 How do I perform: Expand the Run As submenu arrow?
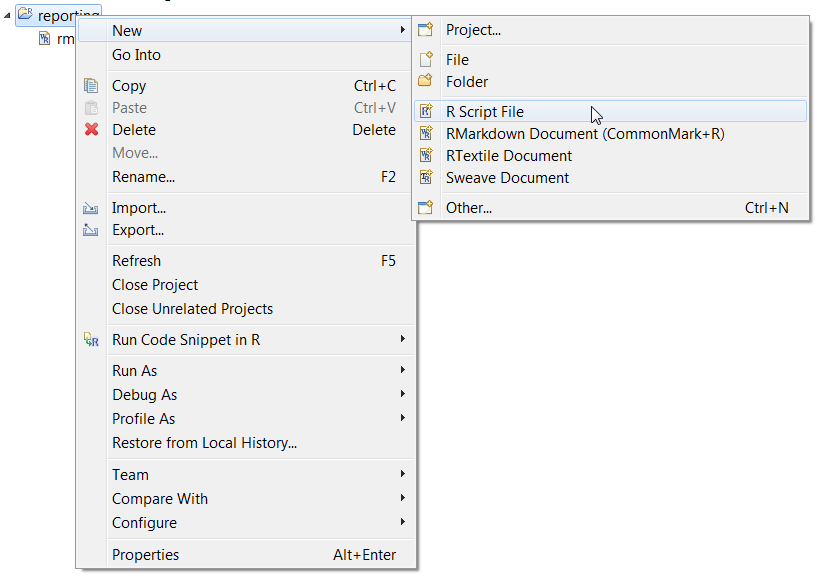[403, 370]
